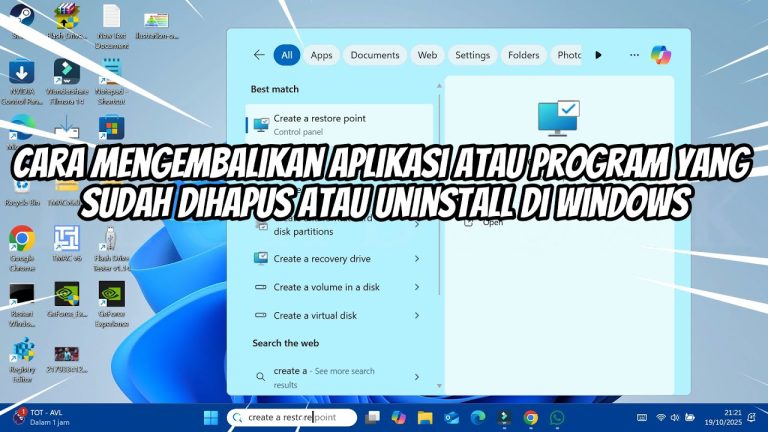Select the Notepad - Shortcut desktop icon
768x432 pixels.
coord(112,81)
